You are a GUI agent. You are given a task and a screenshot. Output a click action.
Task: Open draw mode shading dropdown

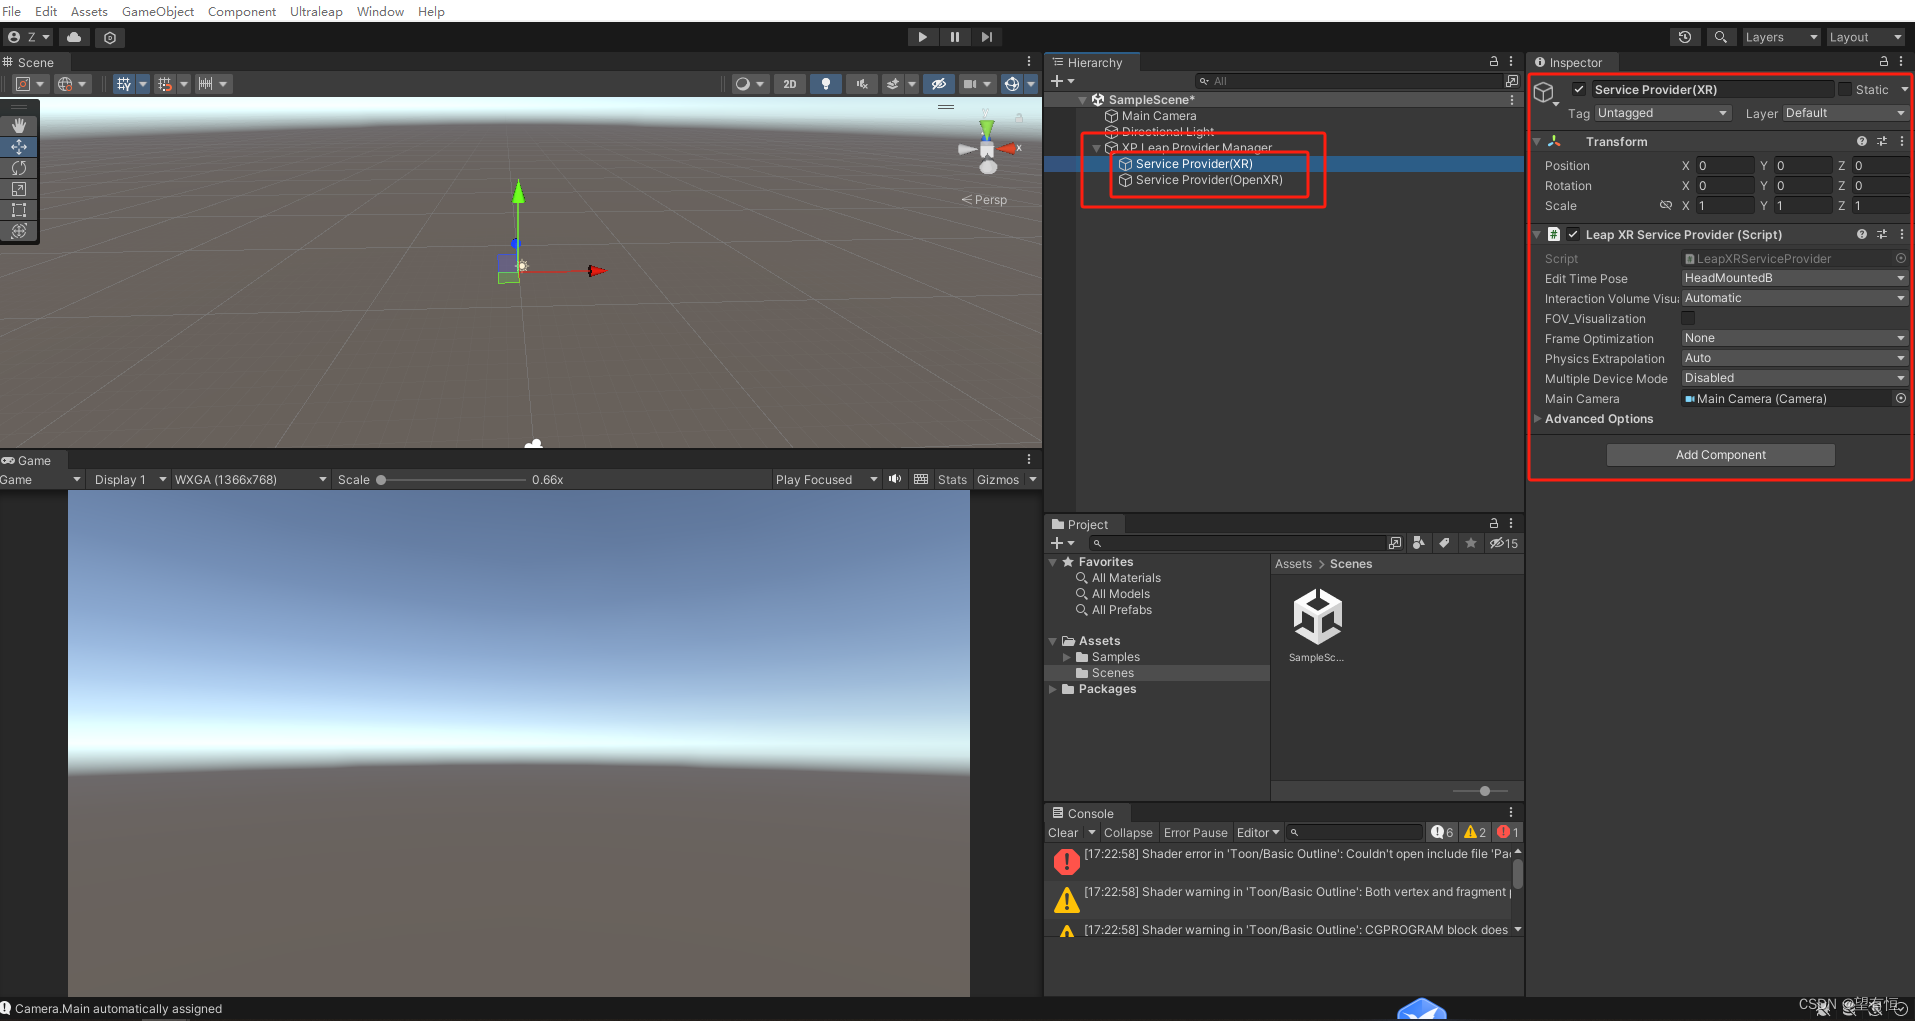(749, 84)
